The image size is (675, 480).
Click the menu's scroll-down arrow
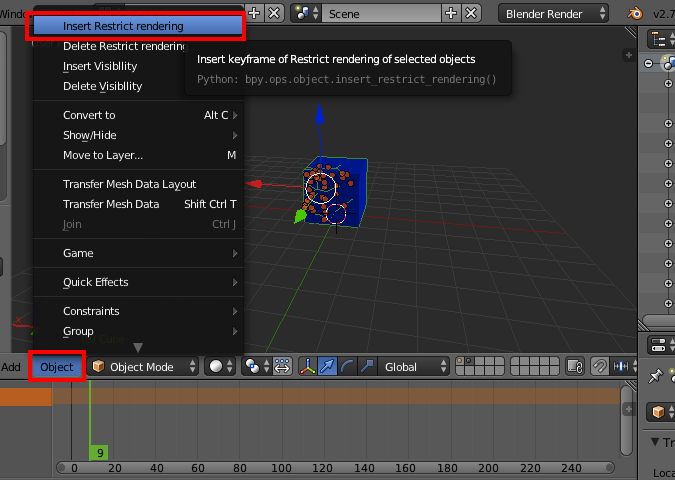click(x=138, y=347)
